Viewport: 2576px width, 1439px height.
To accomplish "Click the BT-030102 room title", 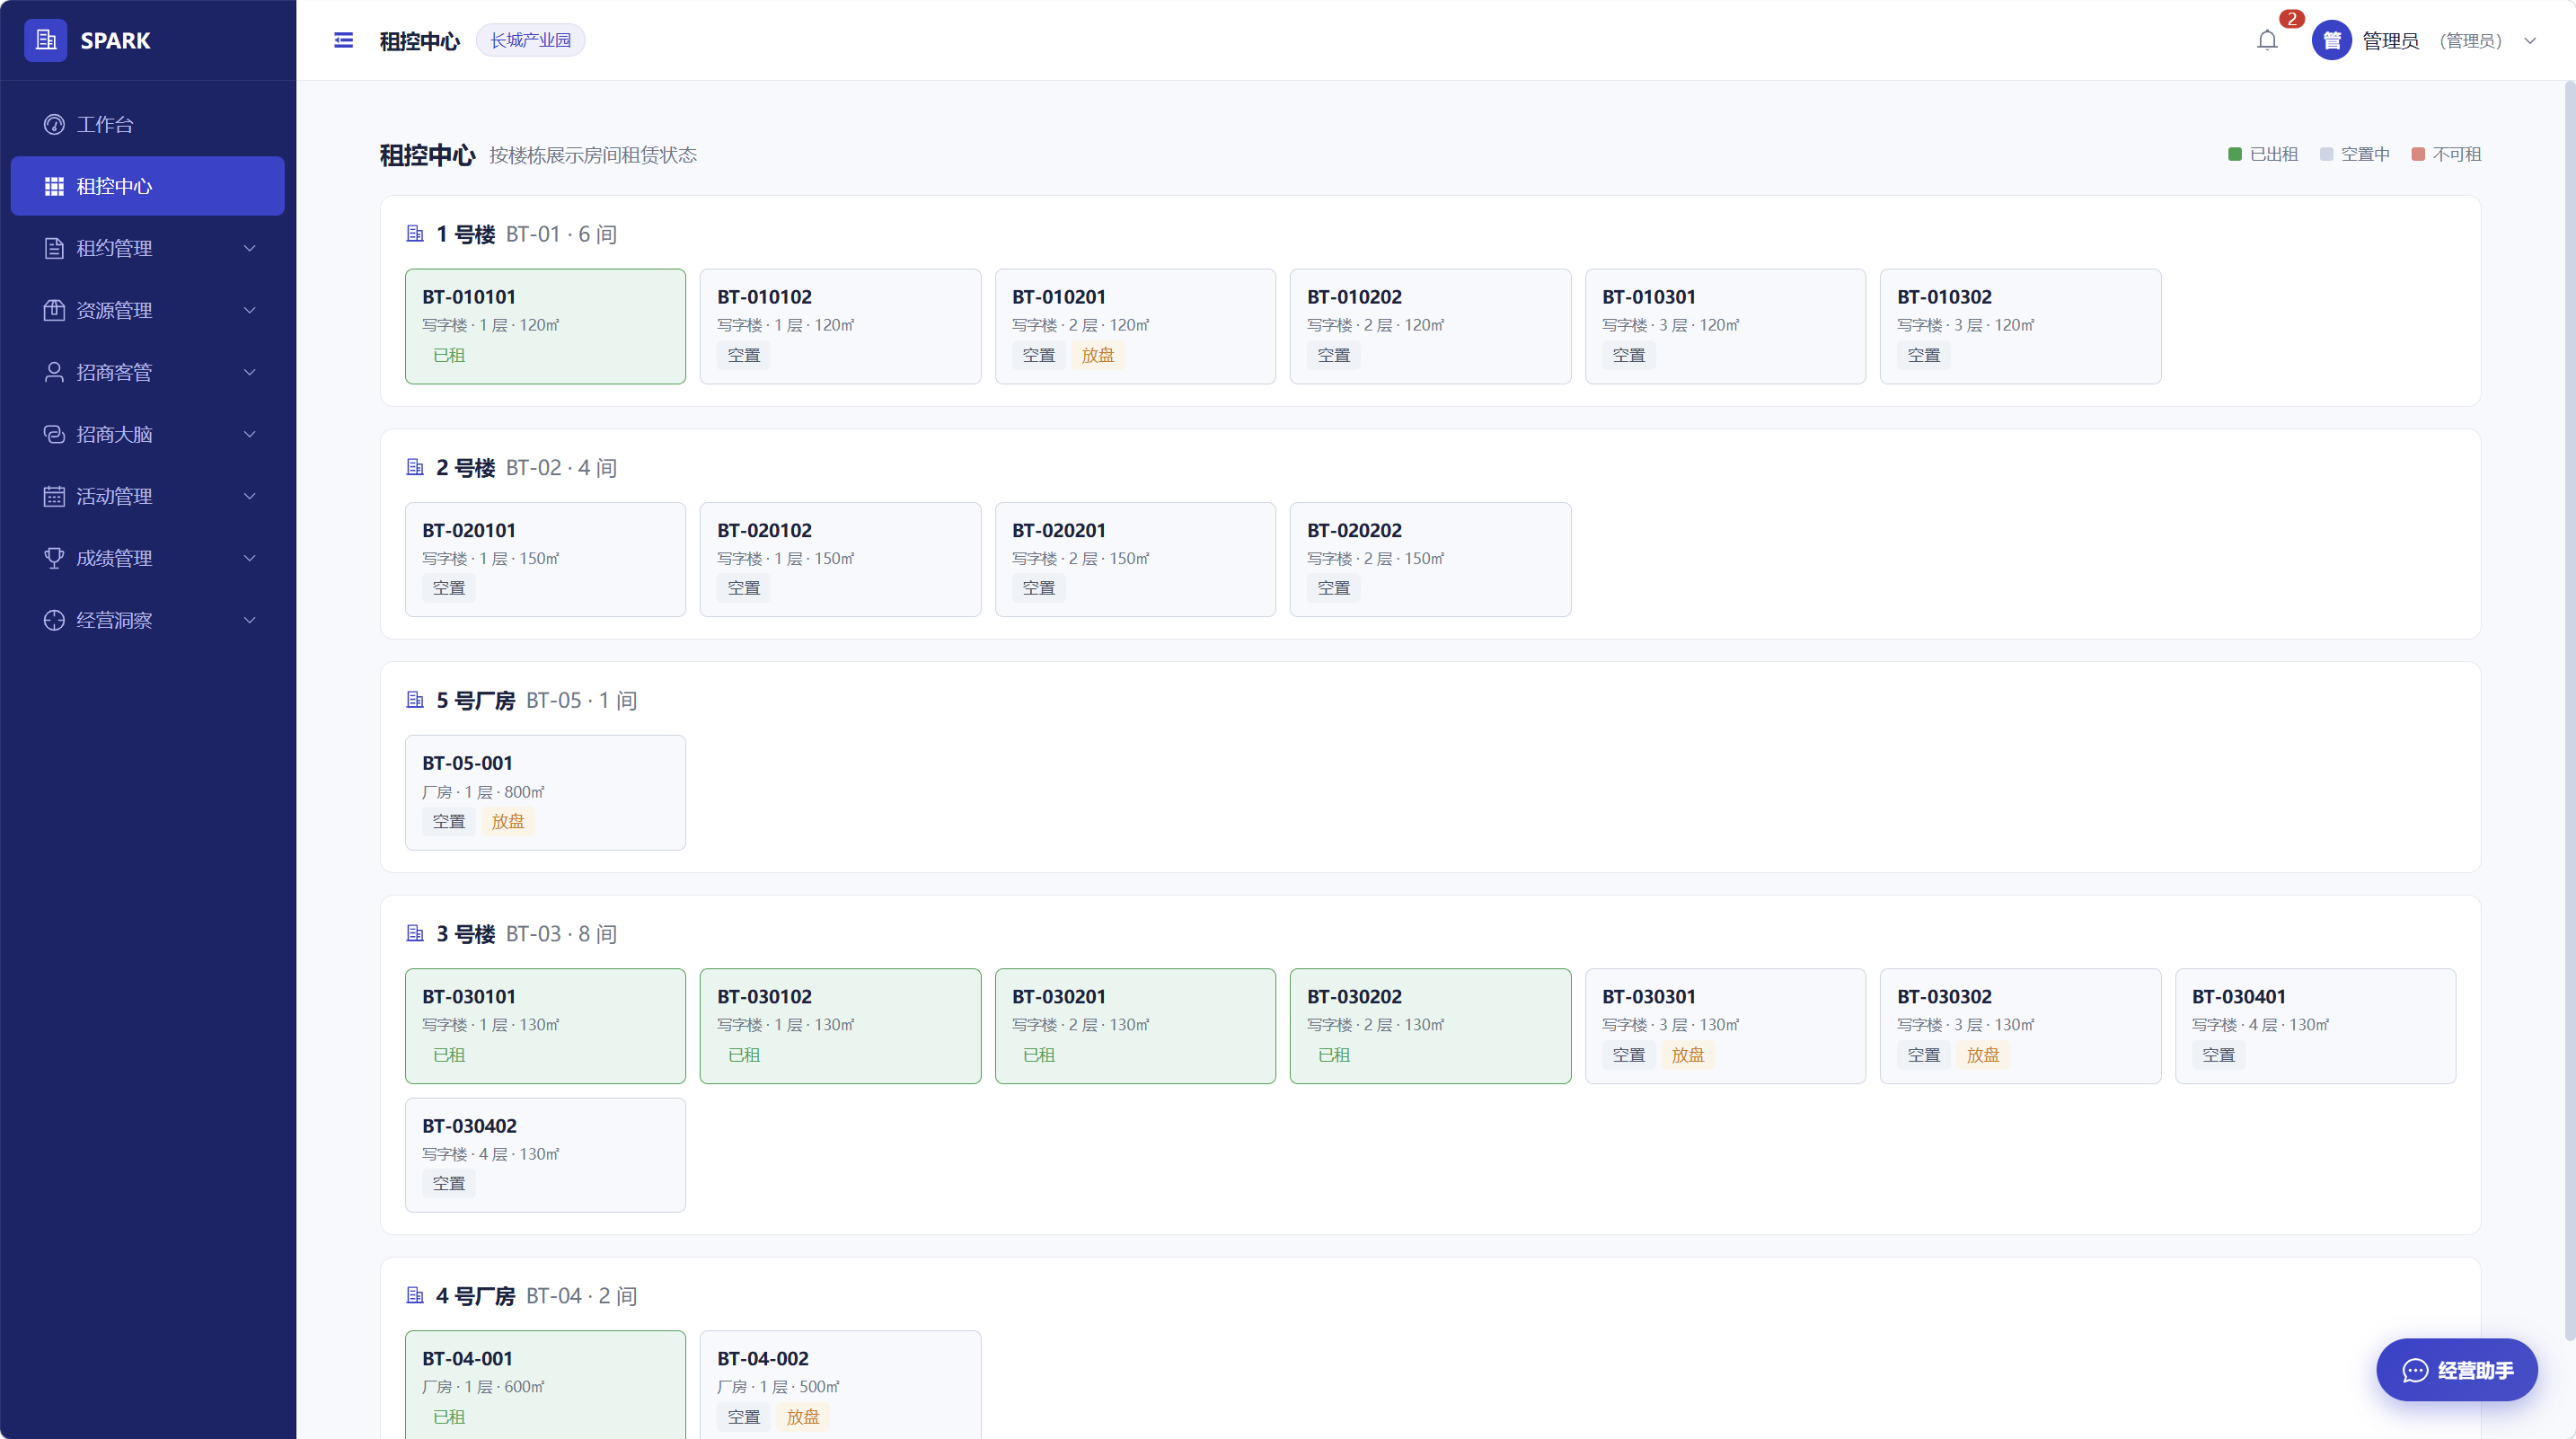I will coord(764,996).
